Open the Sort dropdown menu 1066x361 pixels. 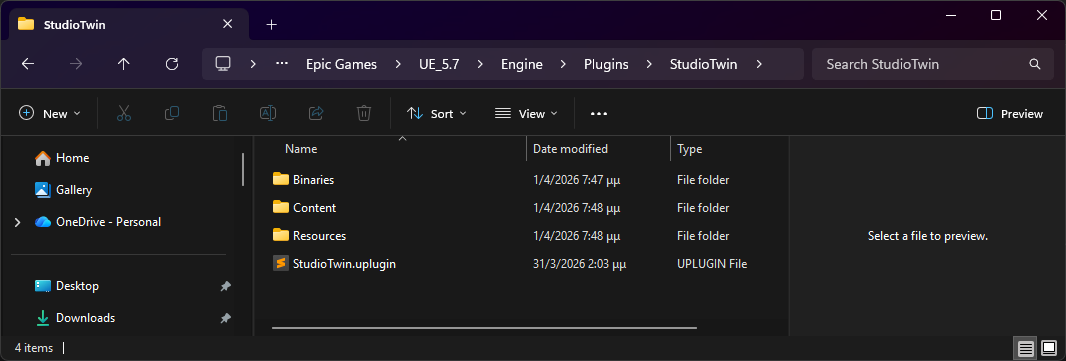pos(436,114)
